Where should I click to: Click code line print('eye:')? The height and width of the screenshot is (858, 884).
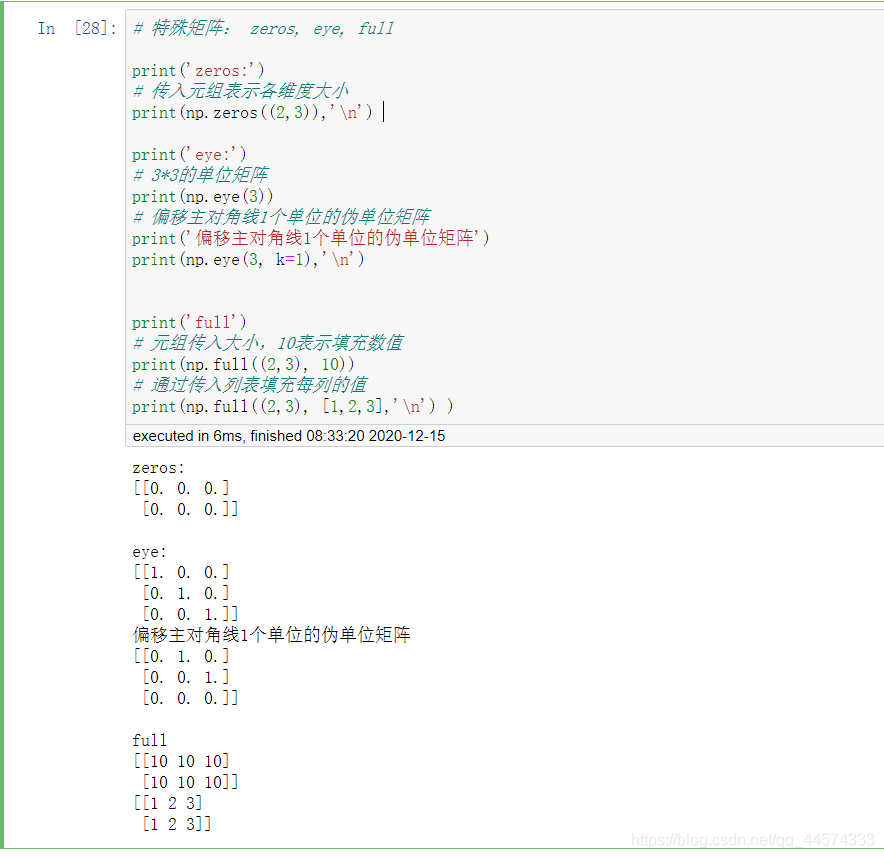coord(189,154)
